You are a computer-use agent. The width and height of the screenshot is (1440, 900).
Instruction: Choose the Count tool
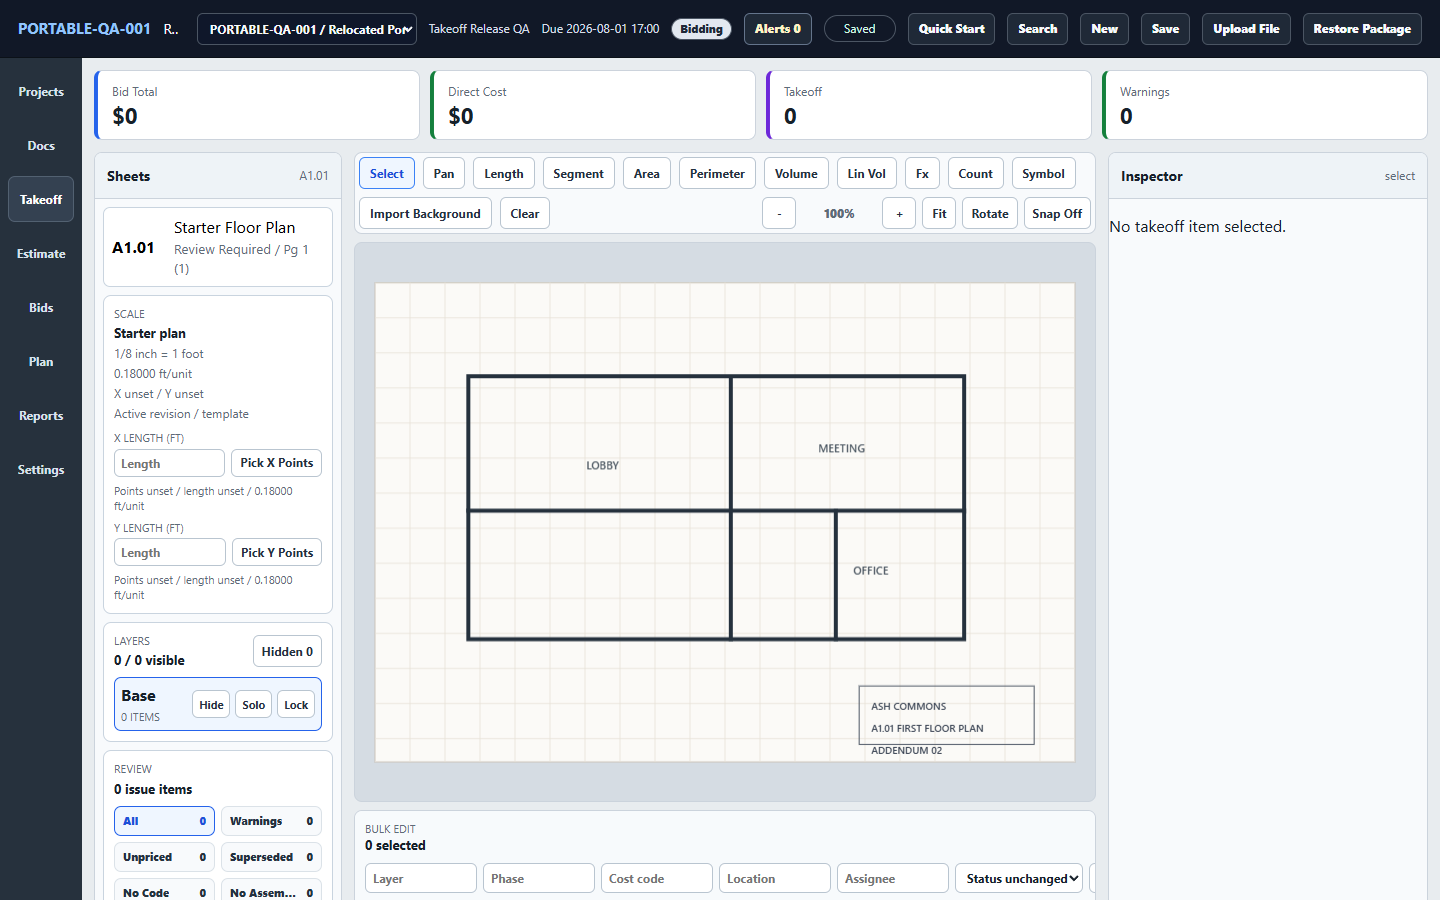point(975,173)
